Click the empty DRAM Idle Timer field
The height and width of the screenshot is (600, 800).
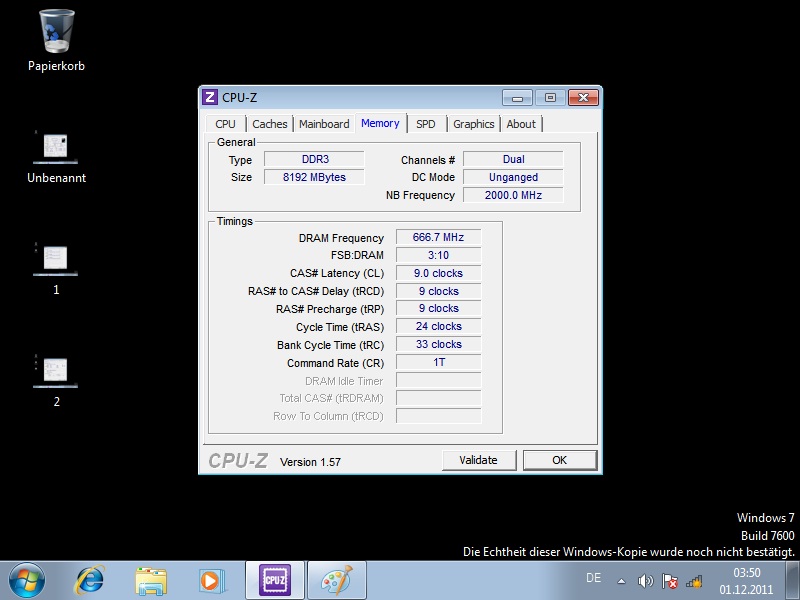(x=438, y=380)
